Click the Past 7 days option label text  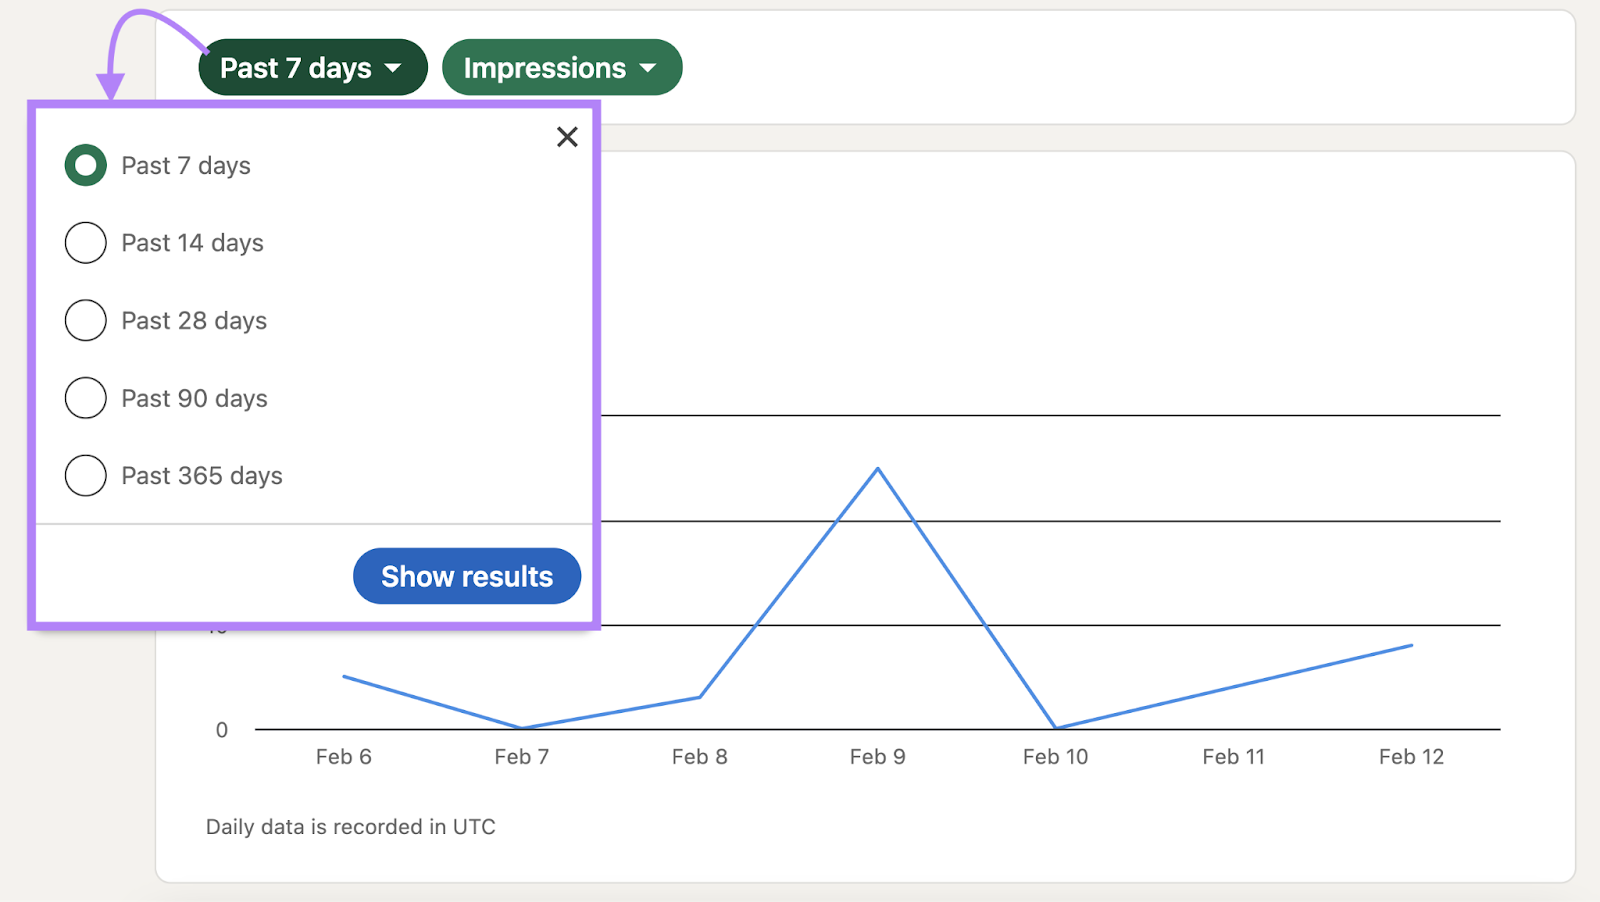point(185,165)
